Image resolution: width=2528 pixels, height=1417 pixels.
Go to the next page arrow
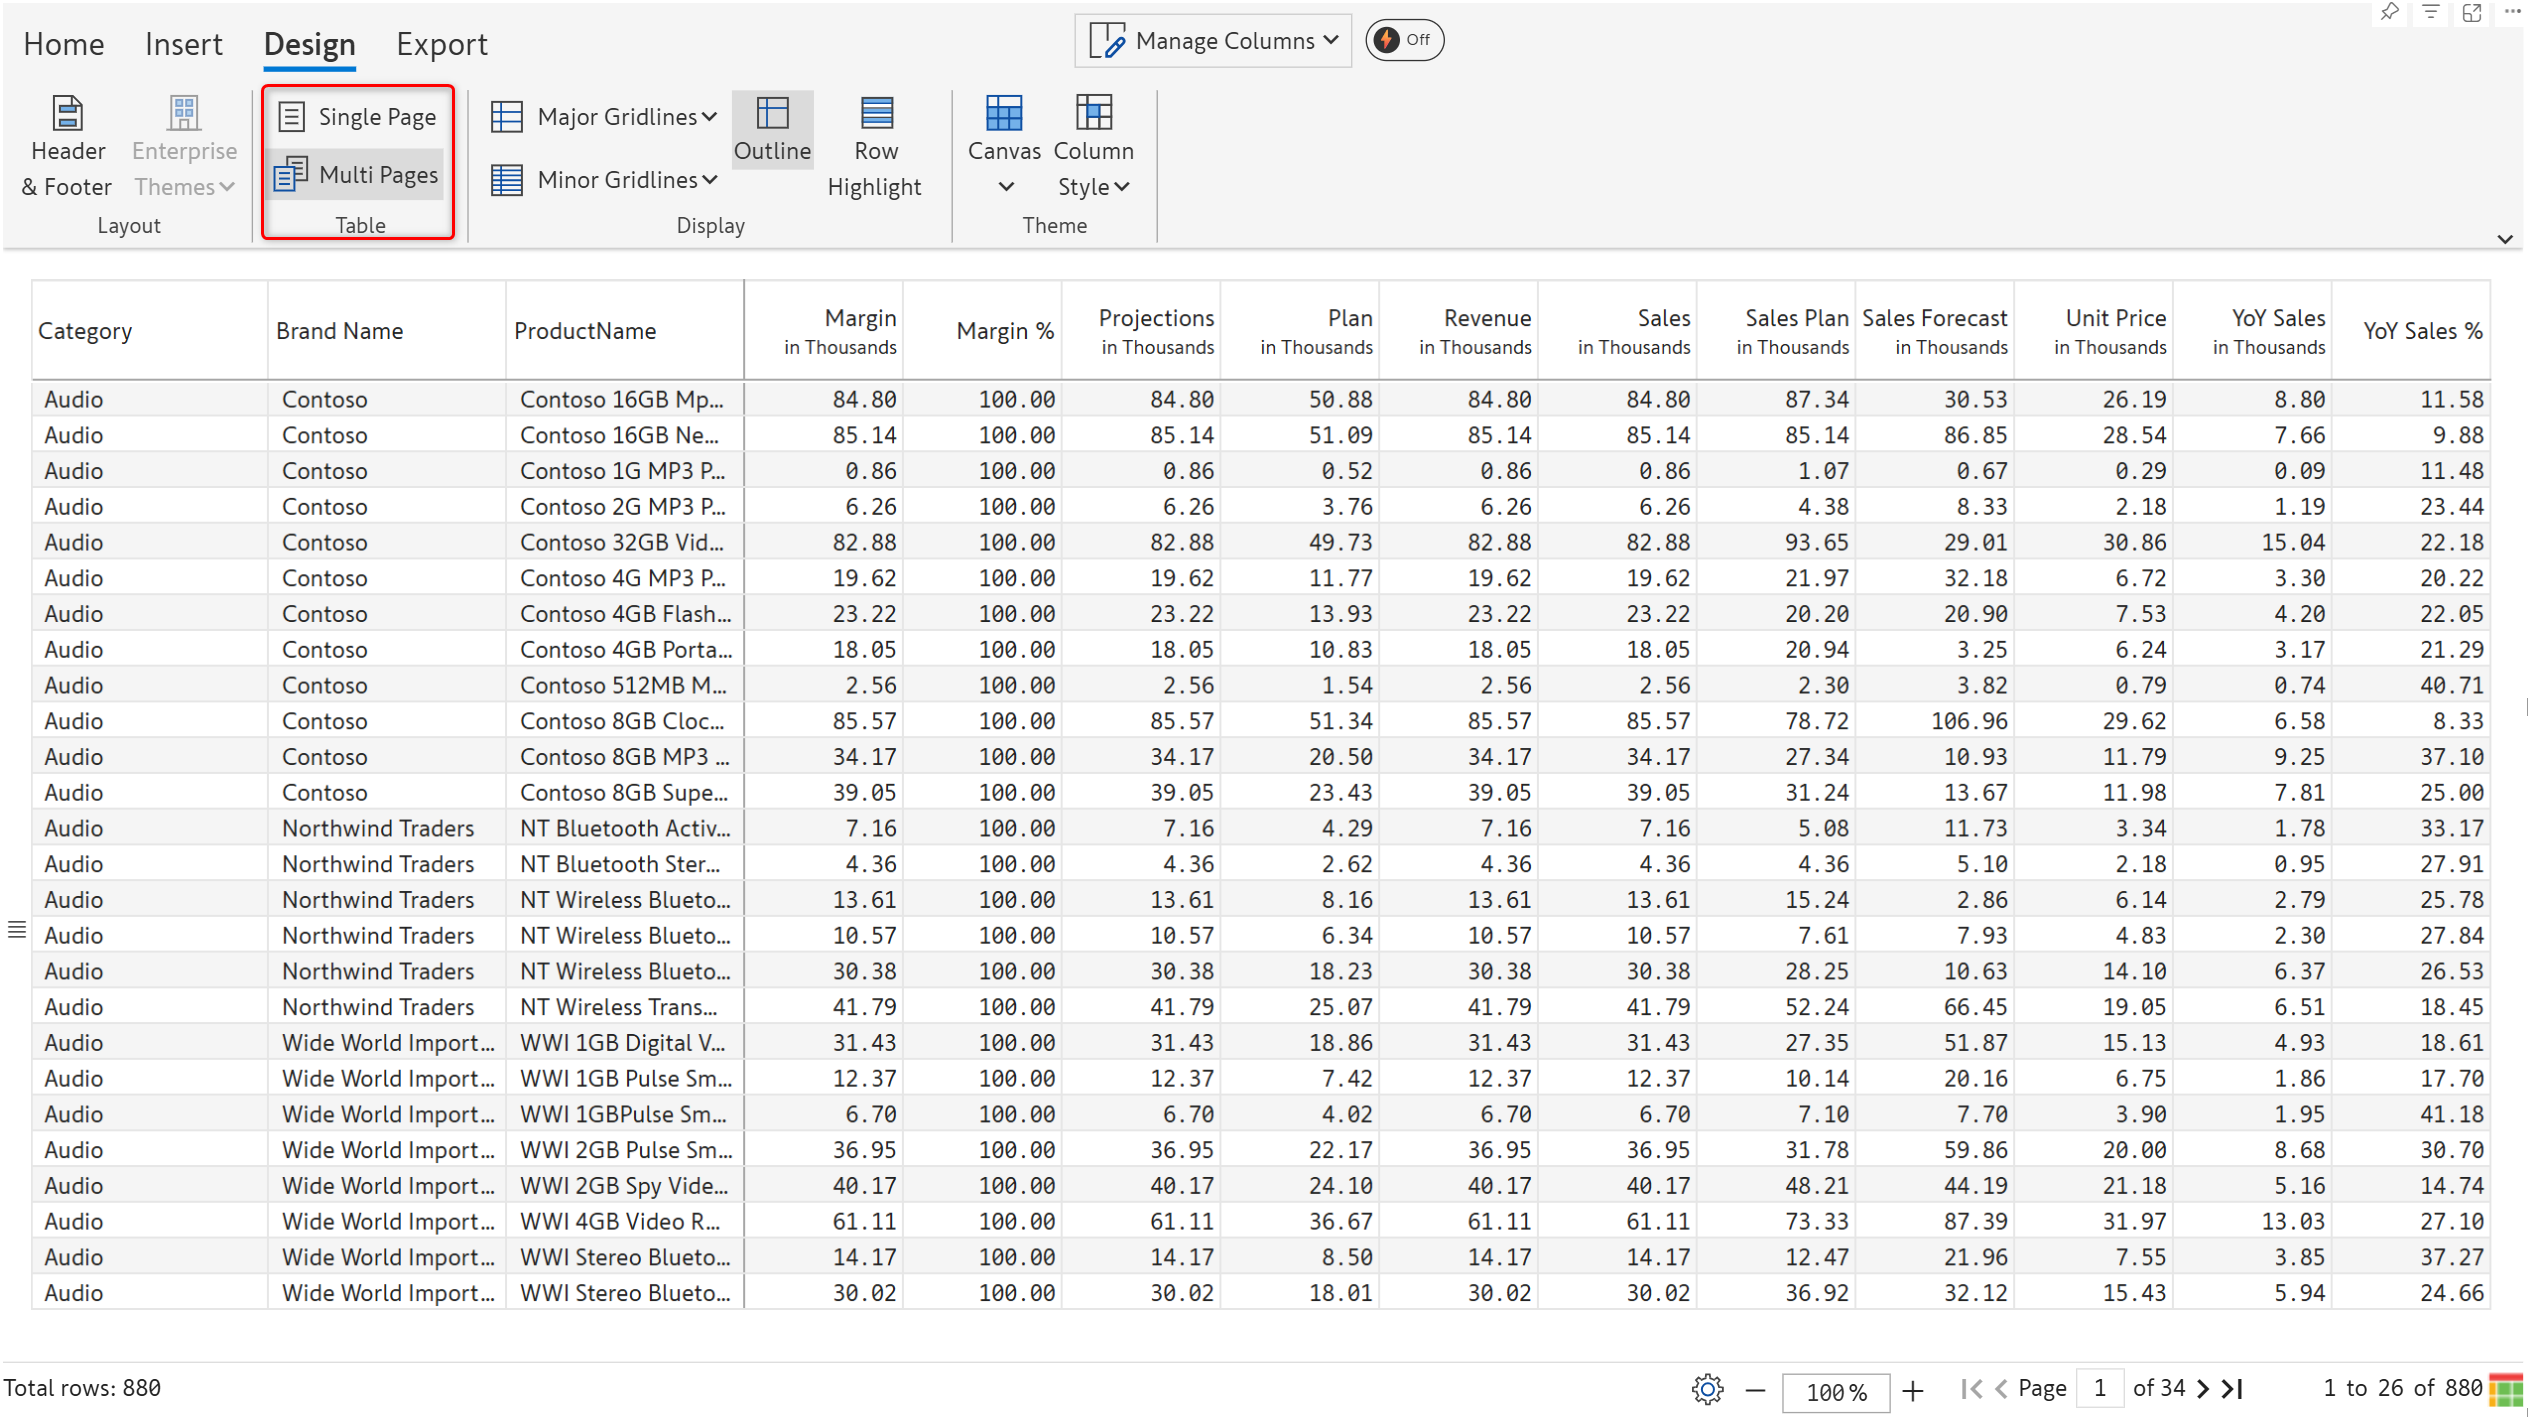[2204, 1389]
